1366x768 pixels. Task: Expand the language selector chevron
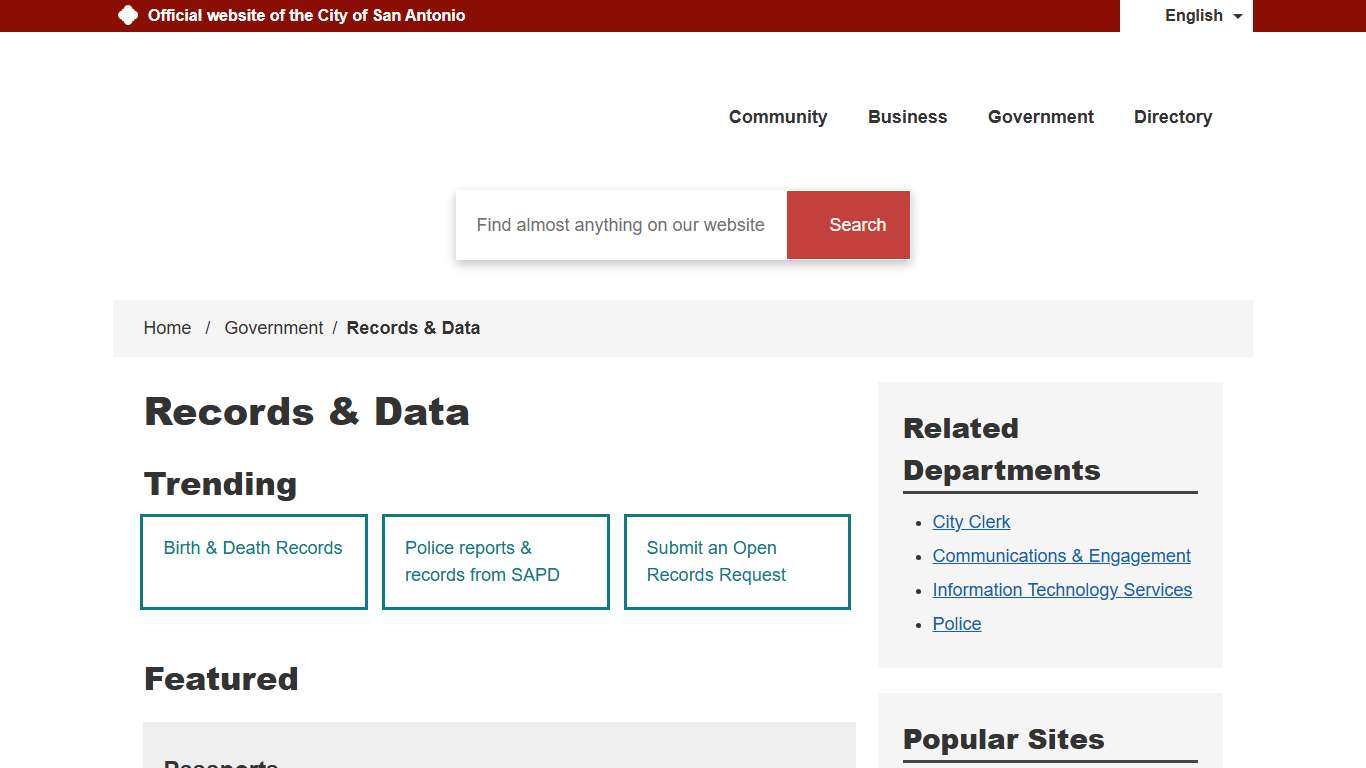point(1237,16)
